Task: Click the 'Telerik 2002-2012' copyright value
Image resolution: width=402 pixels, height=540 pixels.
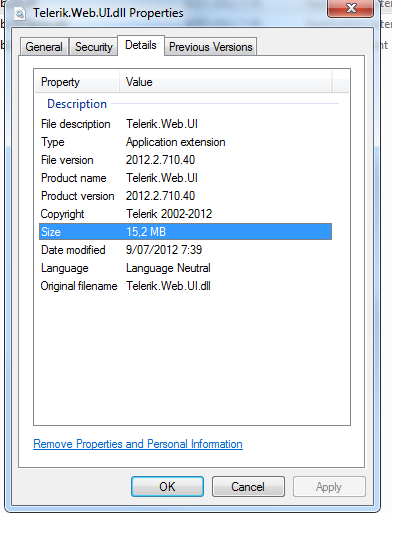Action: click(169, 214)
